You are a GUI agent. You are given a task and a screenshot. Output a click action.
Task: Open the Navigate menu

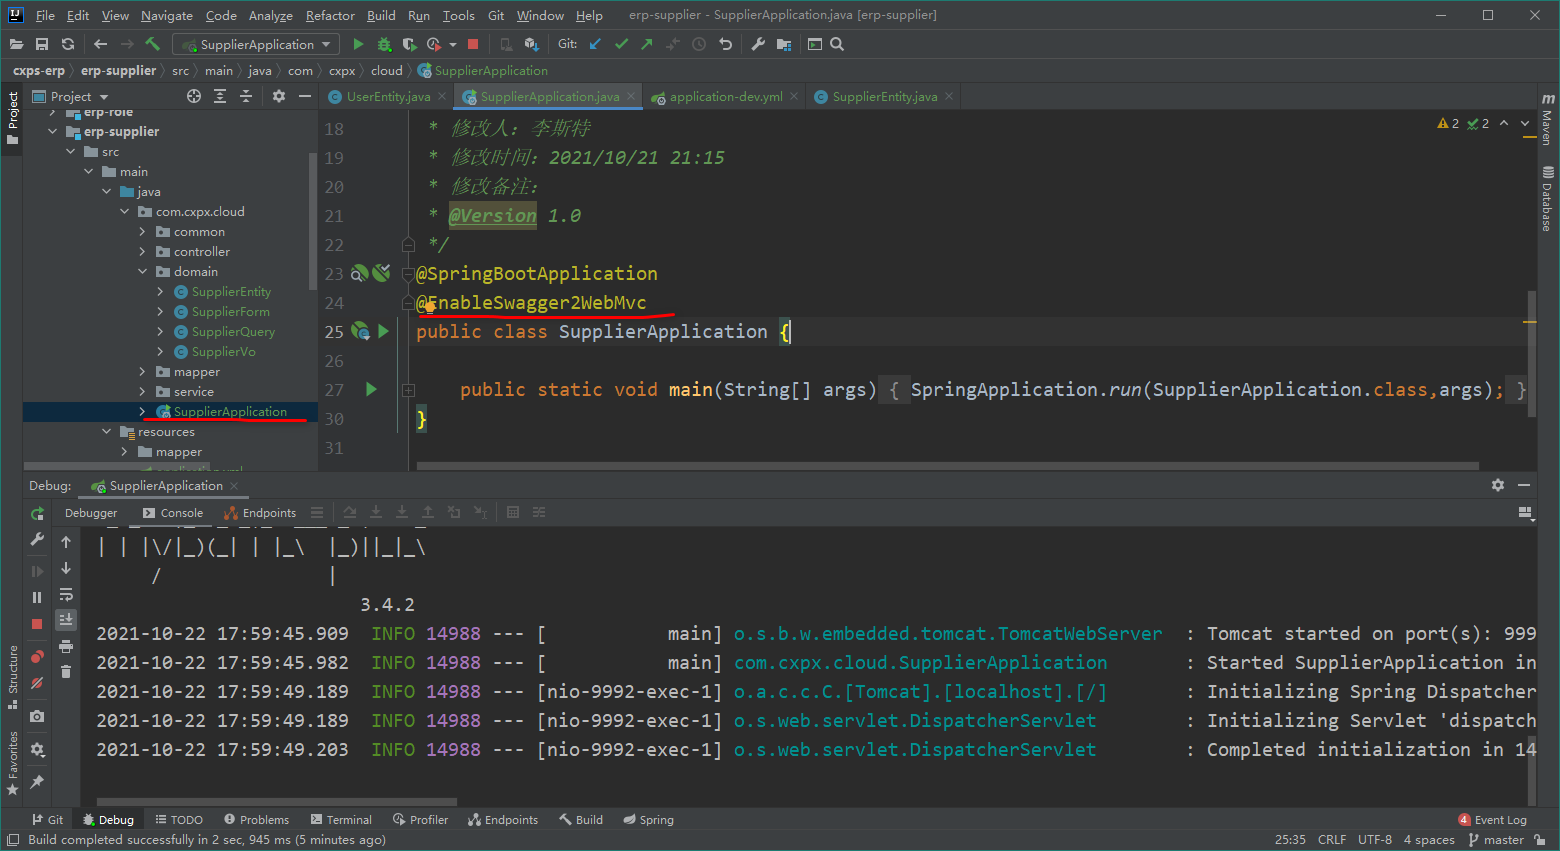(167, 15)
